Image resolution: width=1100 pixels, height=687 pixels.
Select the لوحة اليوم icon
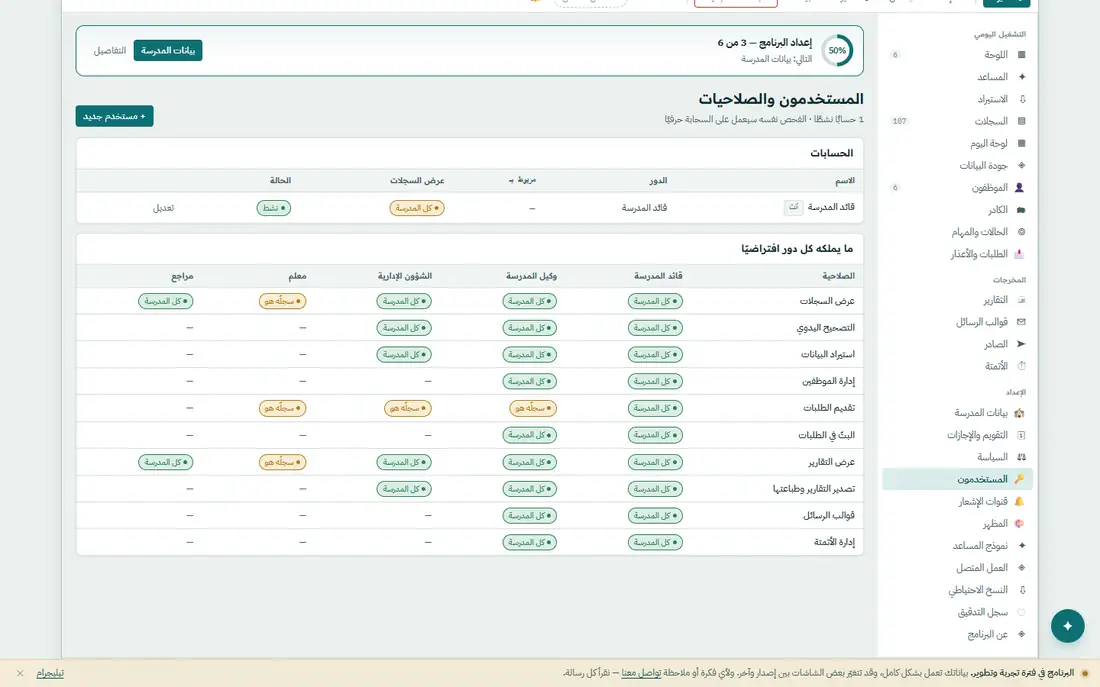tap(1021, 143)
